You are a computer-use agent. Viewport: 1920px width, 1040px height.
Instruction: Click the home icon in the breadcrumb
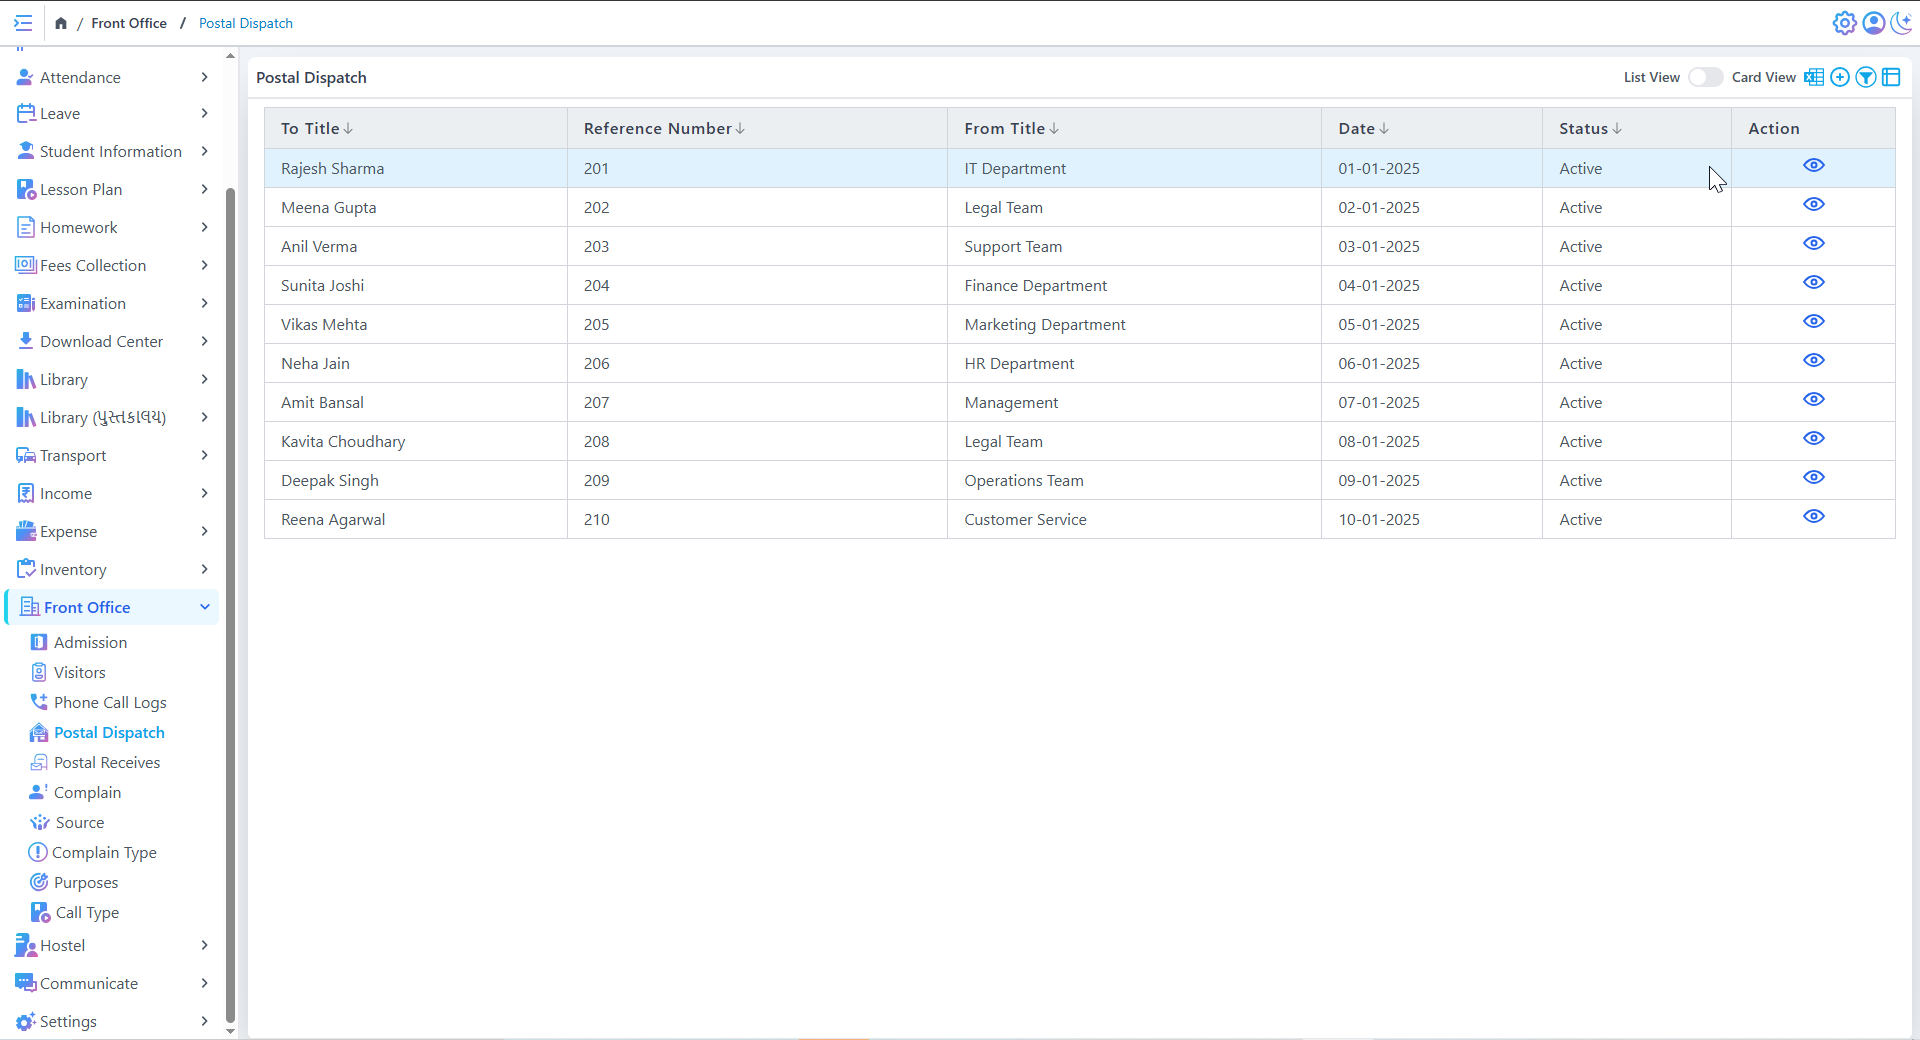pyautogui.click(x=61, y=23)
